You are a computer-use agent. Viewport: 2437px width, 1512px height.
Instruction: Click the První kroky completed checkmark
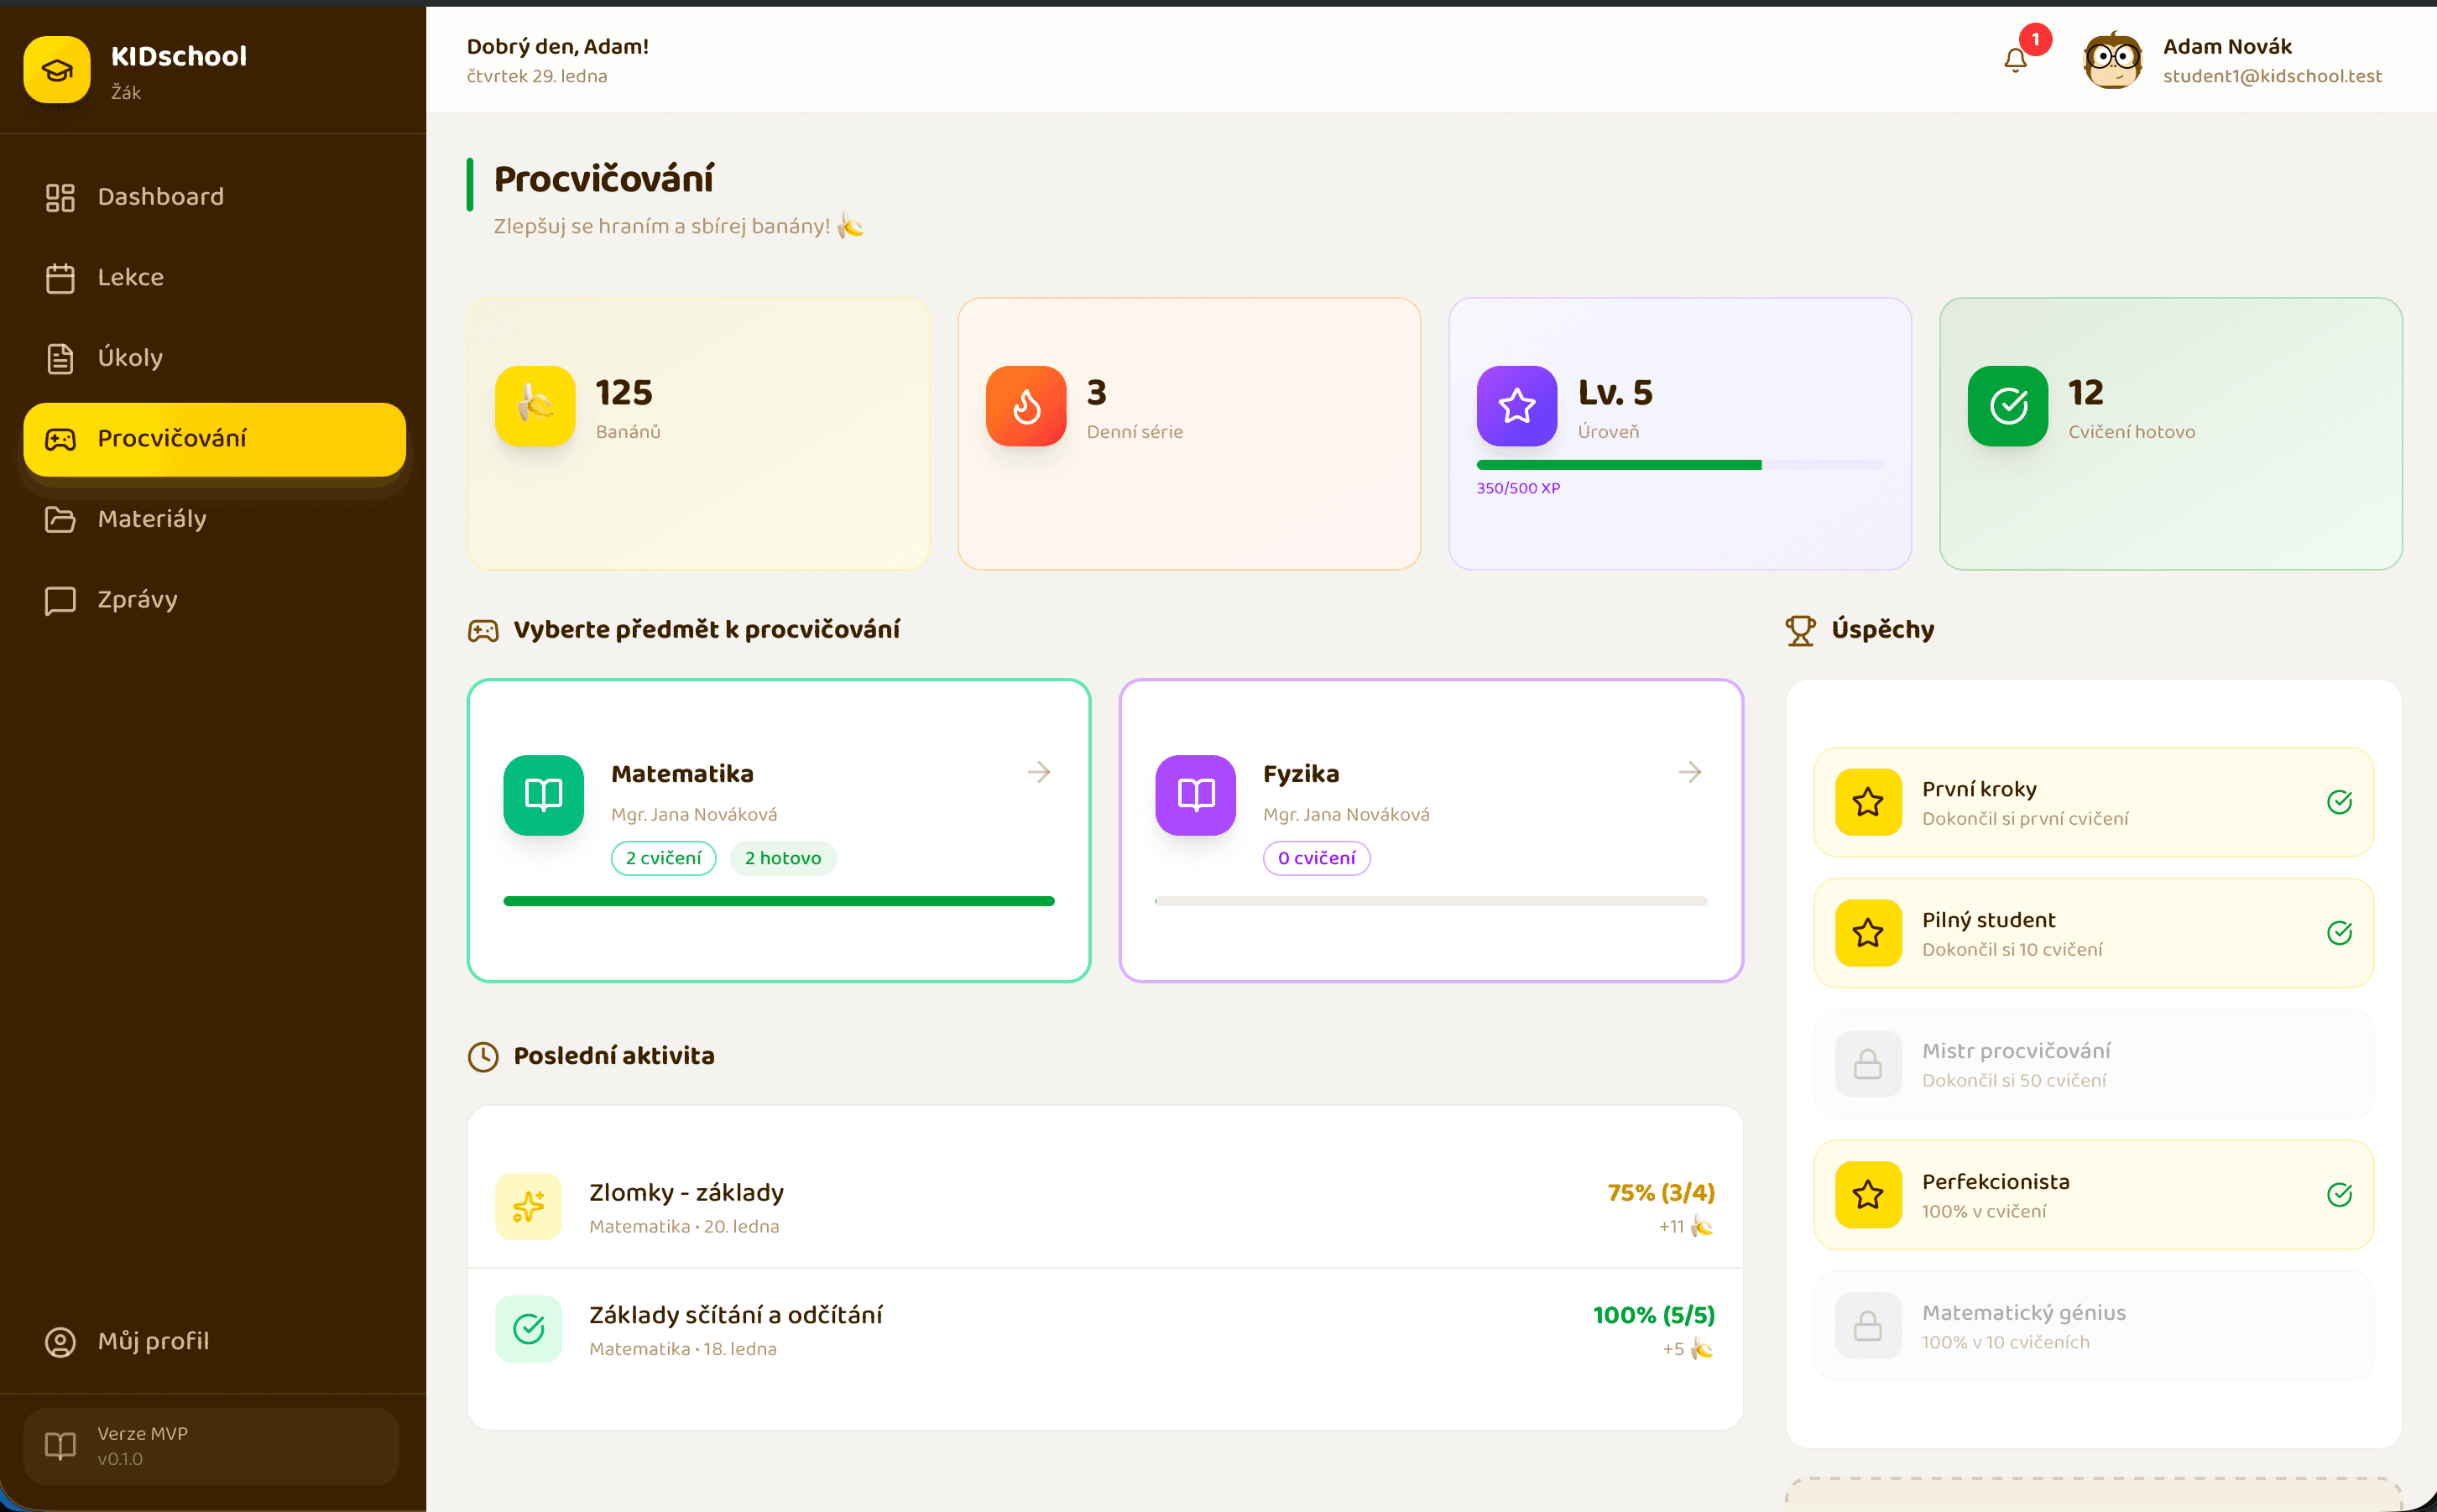(2338, 802)
